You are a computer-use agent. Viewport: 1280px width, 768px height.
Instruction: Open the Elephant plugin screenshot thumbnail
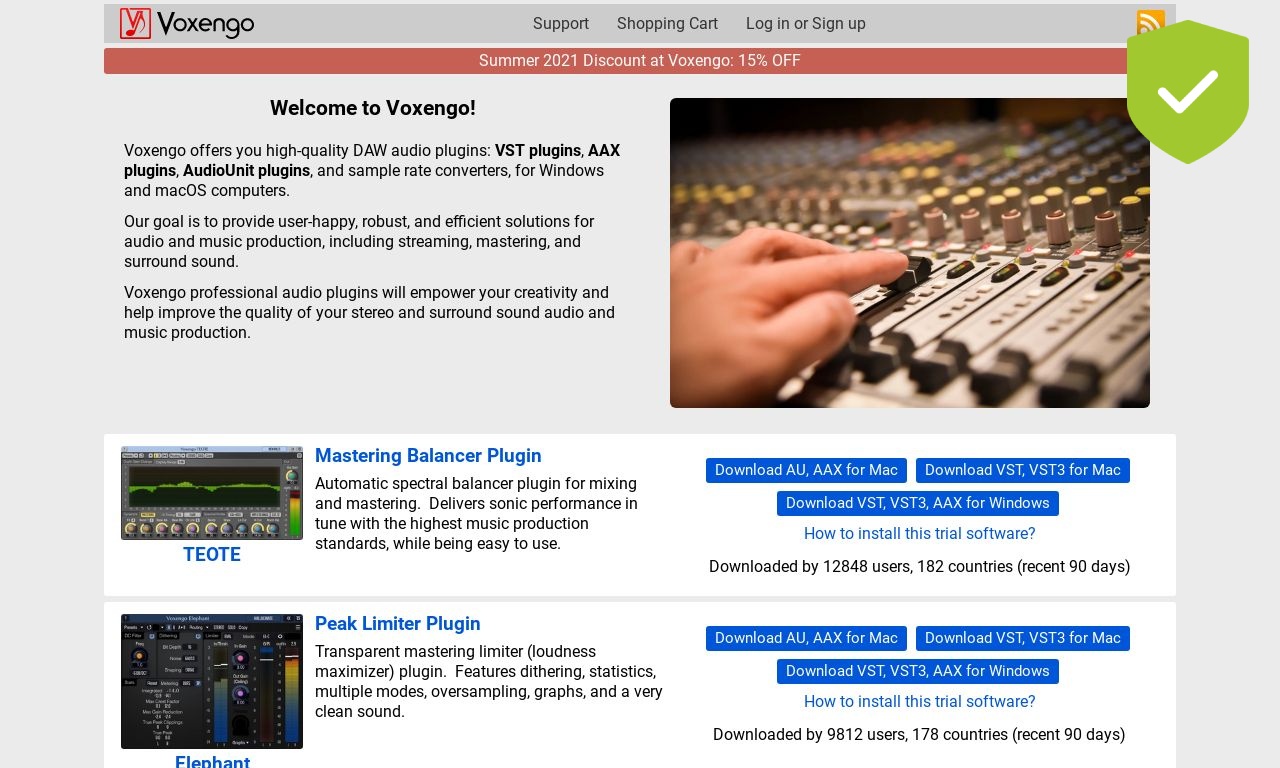point(212,681)
